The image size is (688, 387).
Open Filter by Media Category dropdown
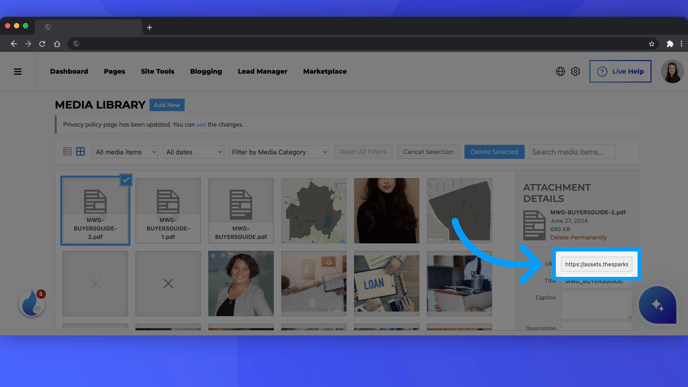pyautogui.click(x=279, y=152)
